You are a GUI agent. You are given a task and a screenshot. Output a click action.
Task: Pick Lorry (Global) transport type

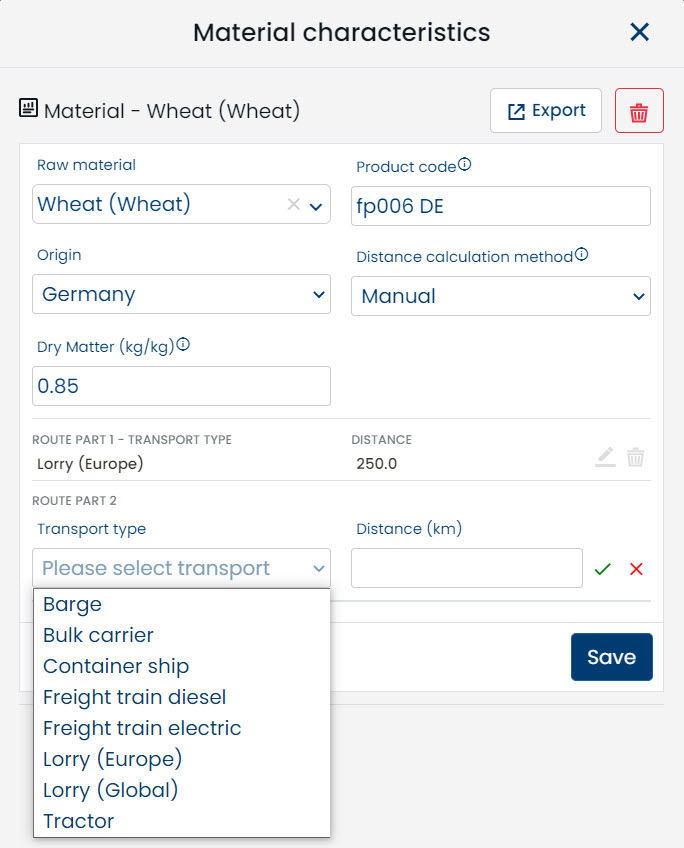click(x=111, y=790)
